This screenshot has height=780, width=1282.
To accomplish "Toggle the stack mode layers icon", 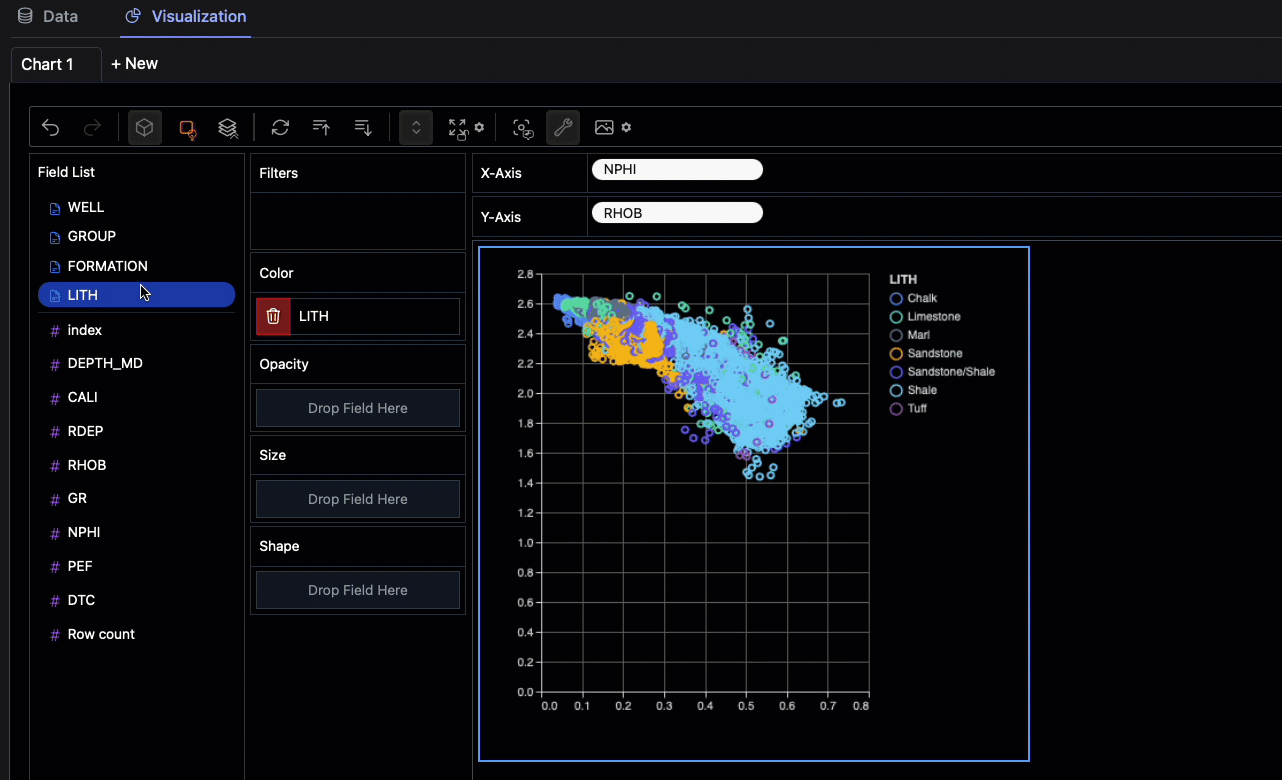I will point(228,128).
